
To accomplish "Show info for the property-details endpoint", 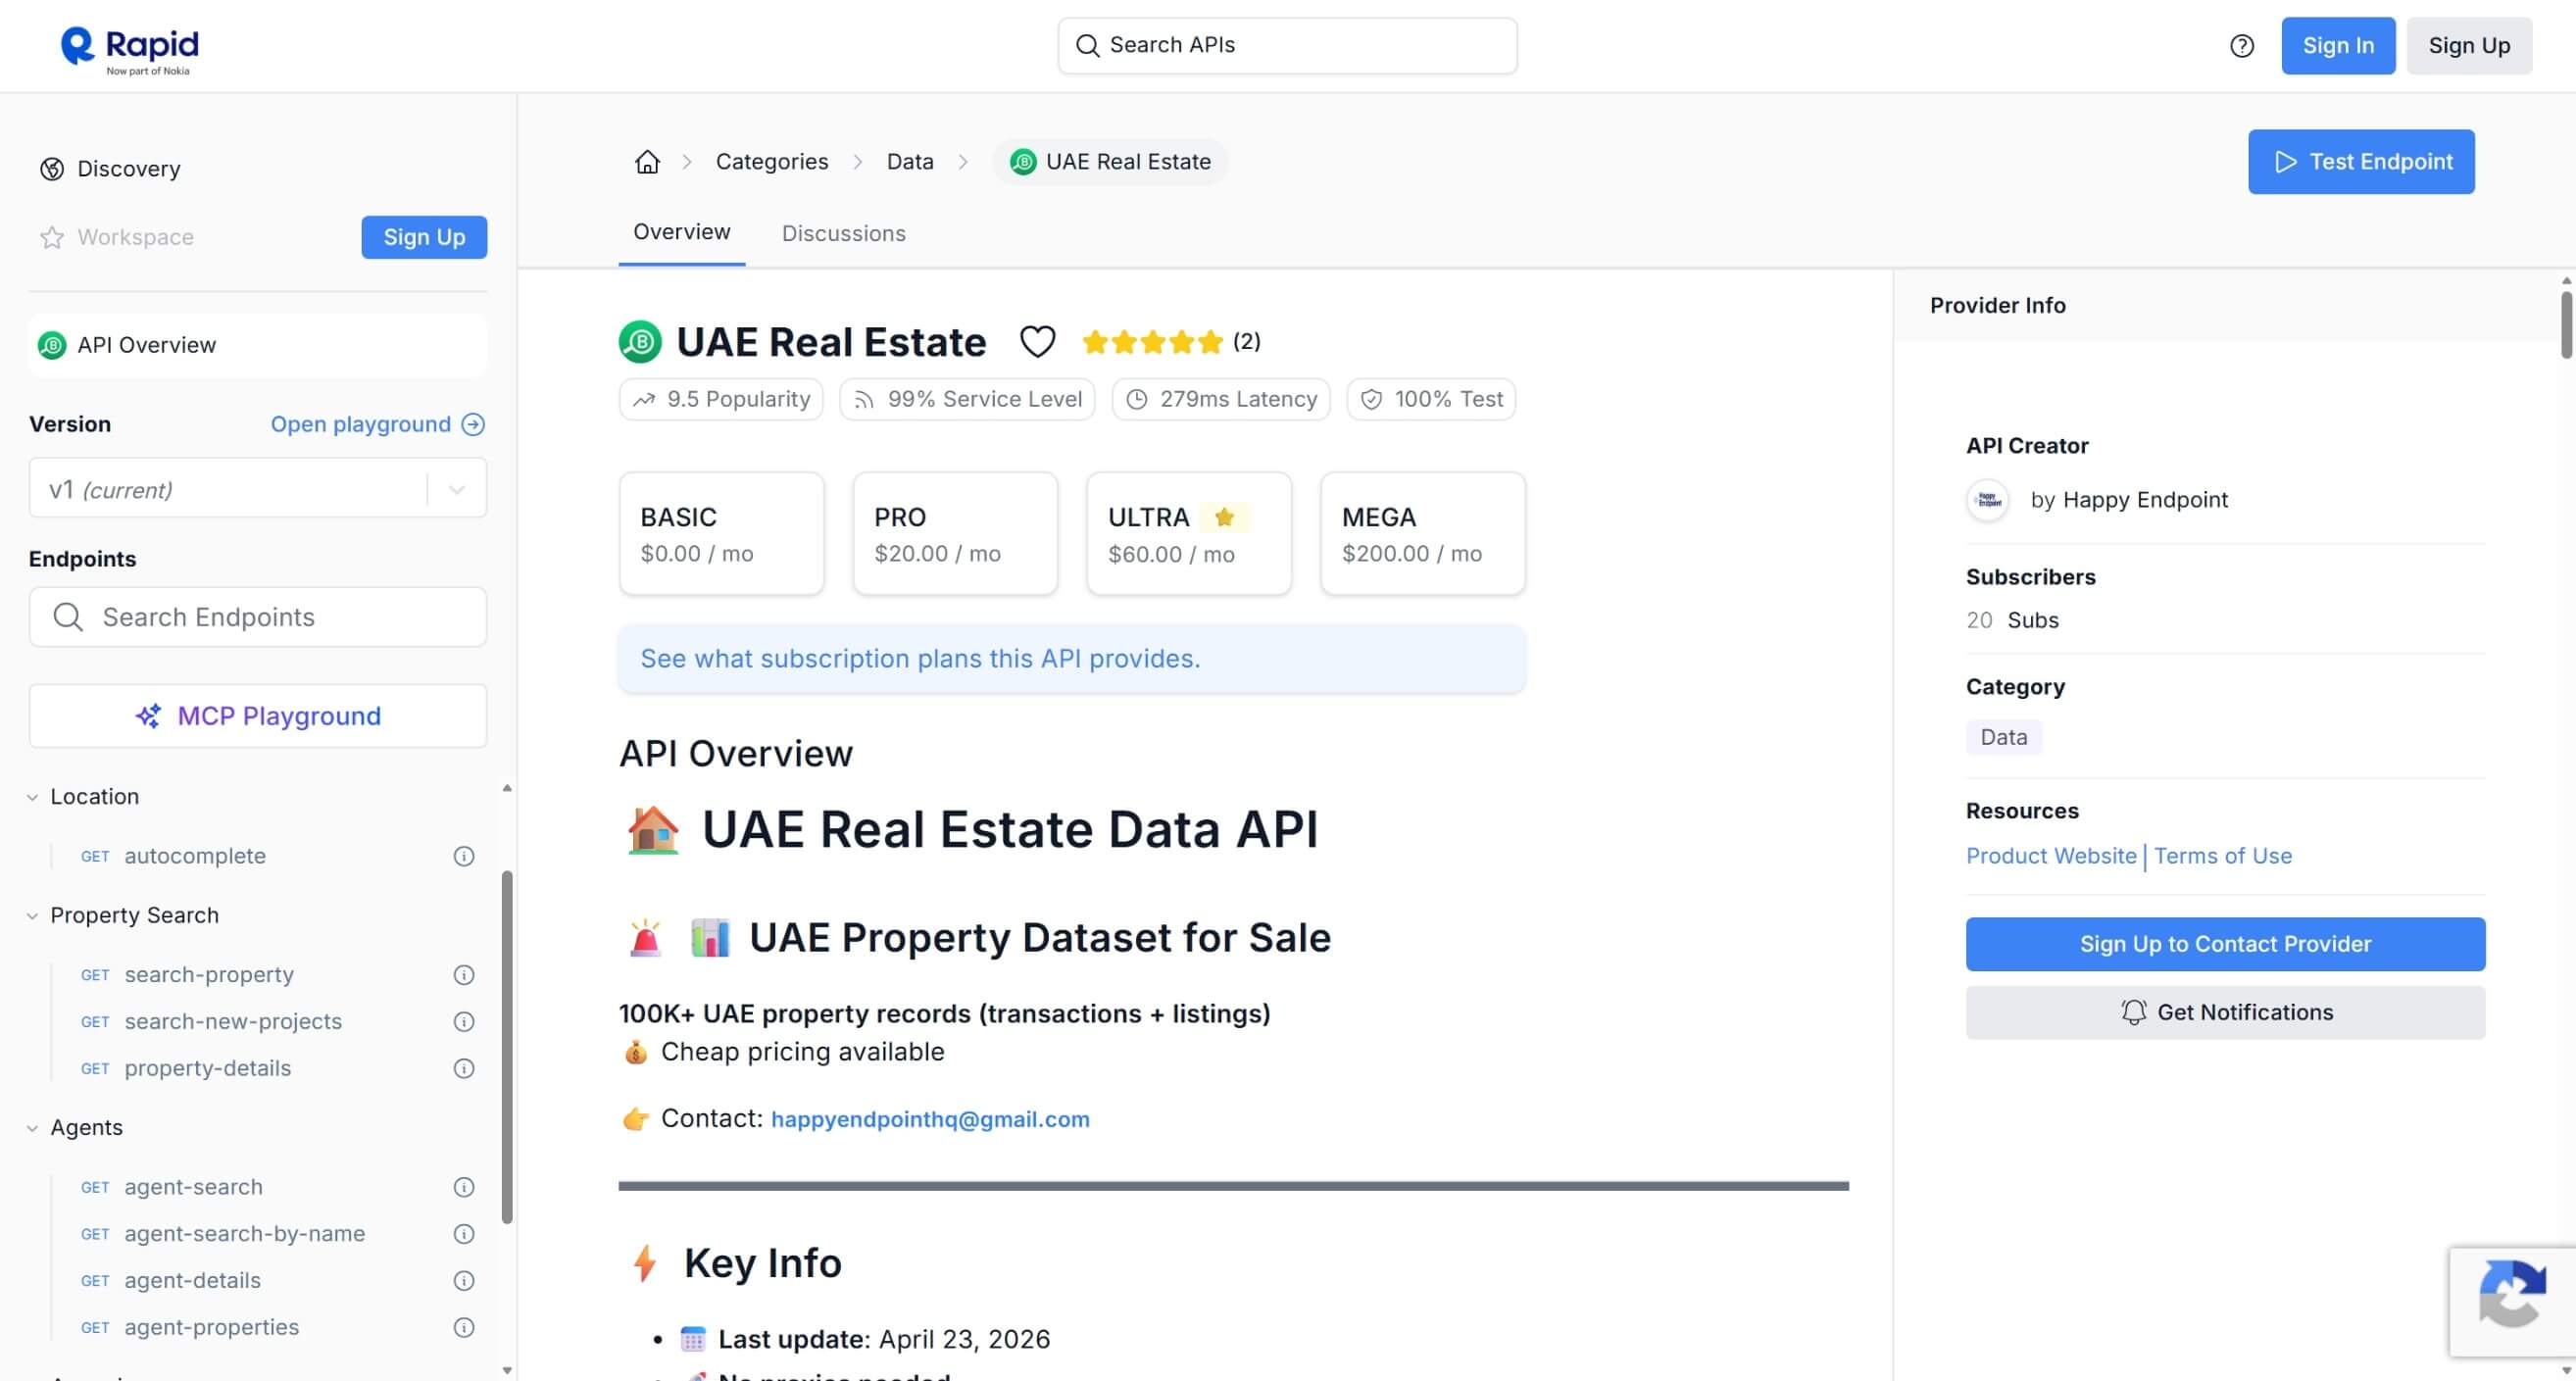I will click(464, 1069).
